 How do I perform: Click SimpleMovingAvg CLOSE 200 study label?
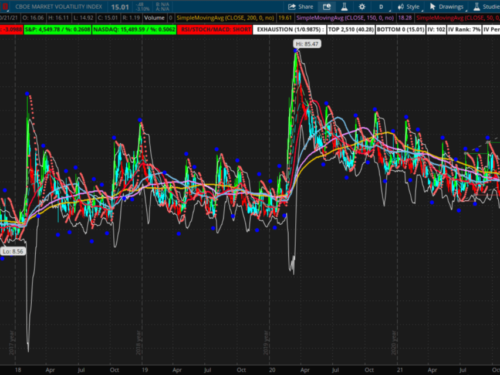[x=225, y=18]
